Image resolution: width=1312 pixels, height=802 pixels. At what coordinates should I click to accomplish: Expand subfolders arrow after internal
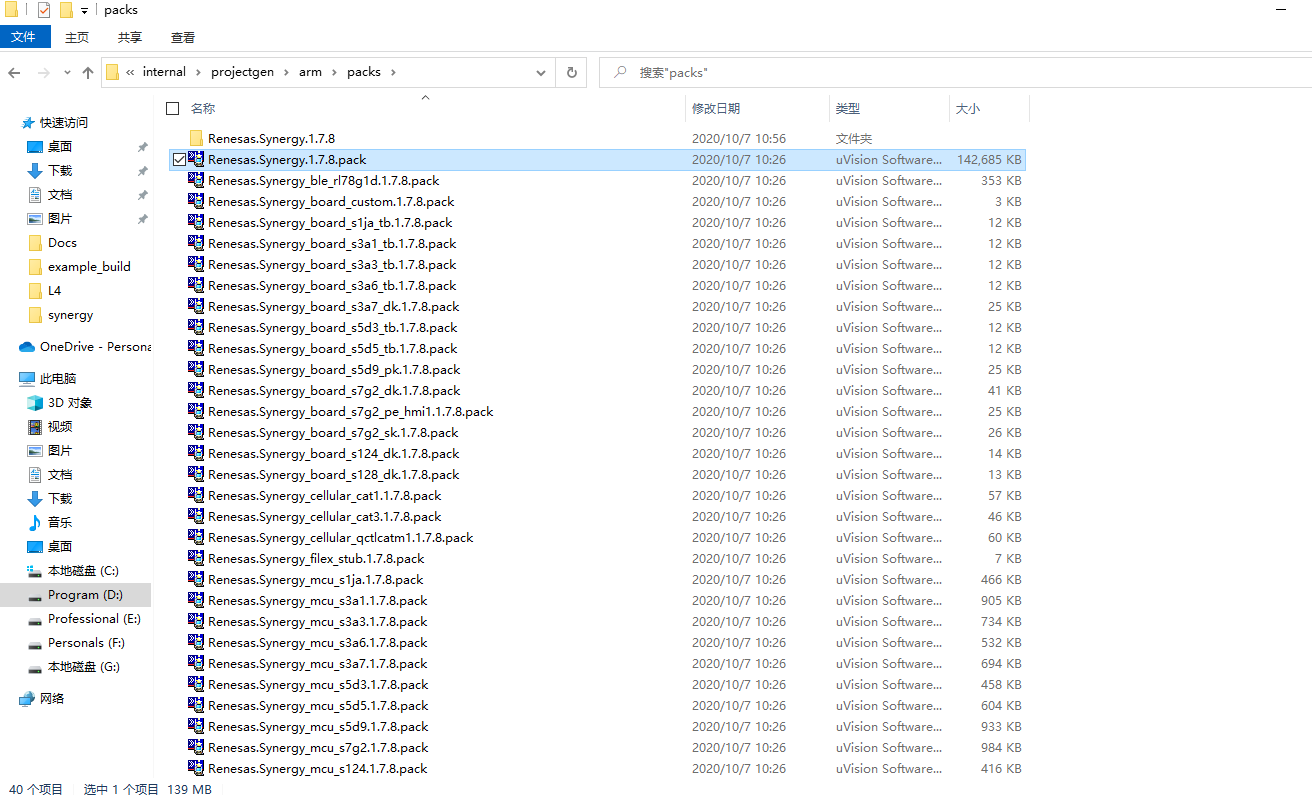(x=198, y=72)
